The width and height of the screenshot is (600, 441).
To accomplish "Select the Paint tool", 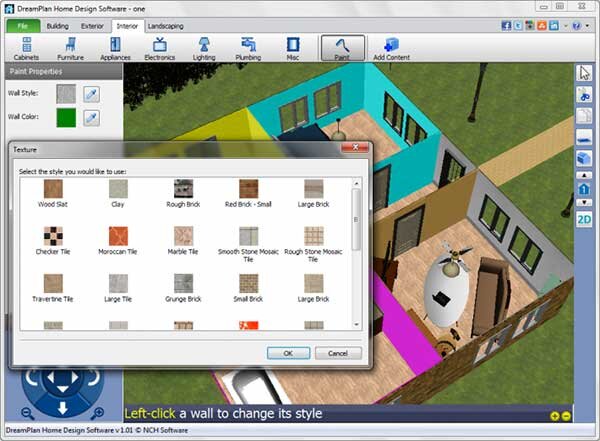I will (x=342, y=48).
